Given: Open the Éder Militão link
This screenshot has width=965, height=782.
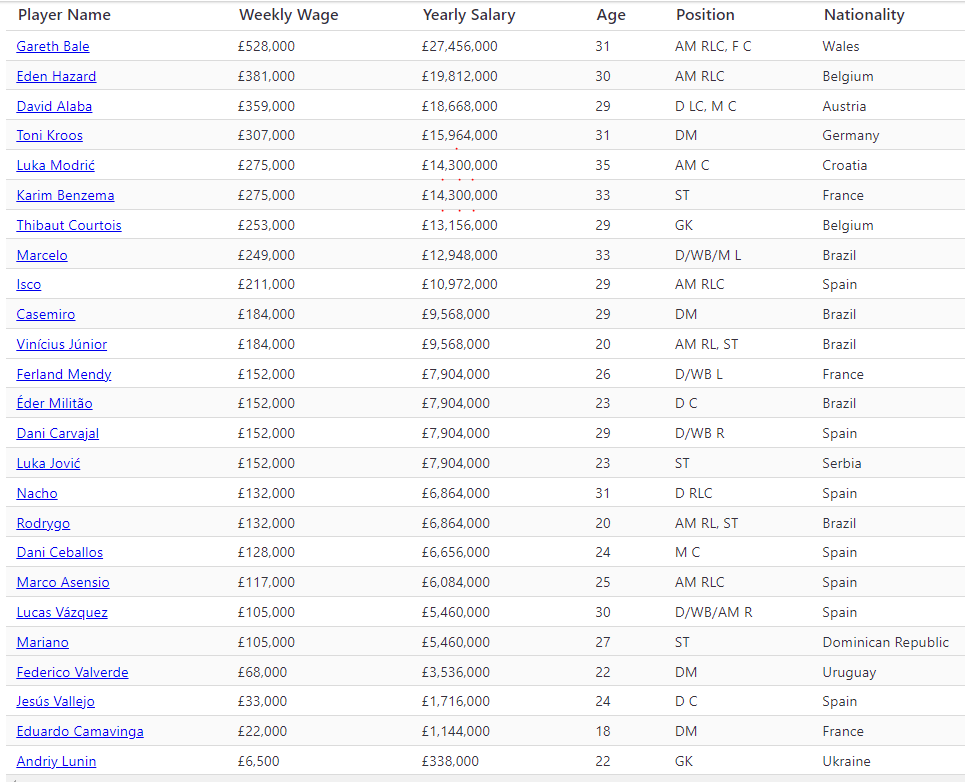Looking at the screenshot, I should click(x=54, y=403).
